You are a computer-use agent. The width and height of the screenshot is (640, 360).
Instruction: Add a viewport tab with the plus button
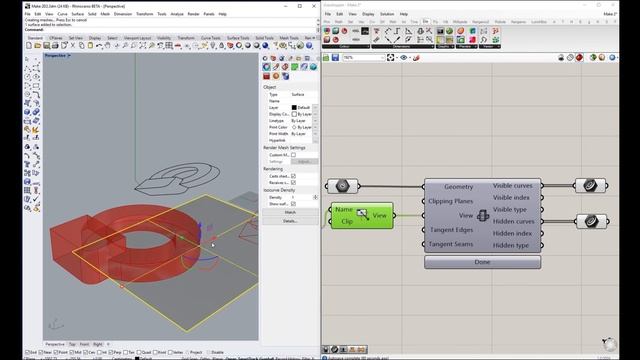click(108, 344)
